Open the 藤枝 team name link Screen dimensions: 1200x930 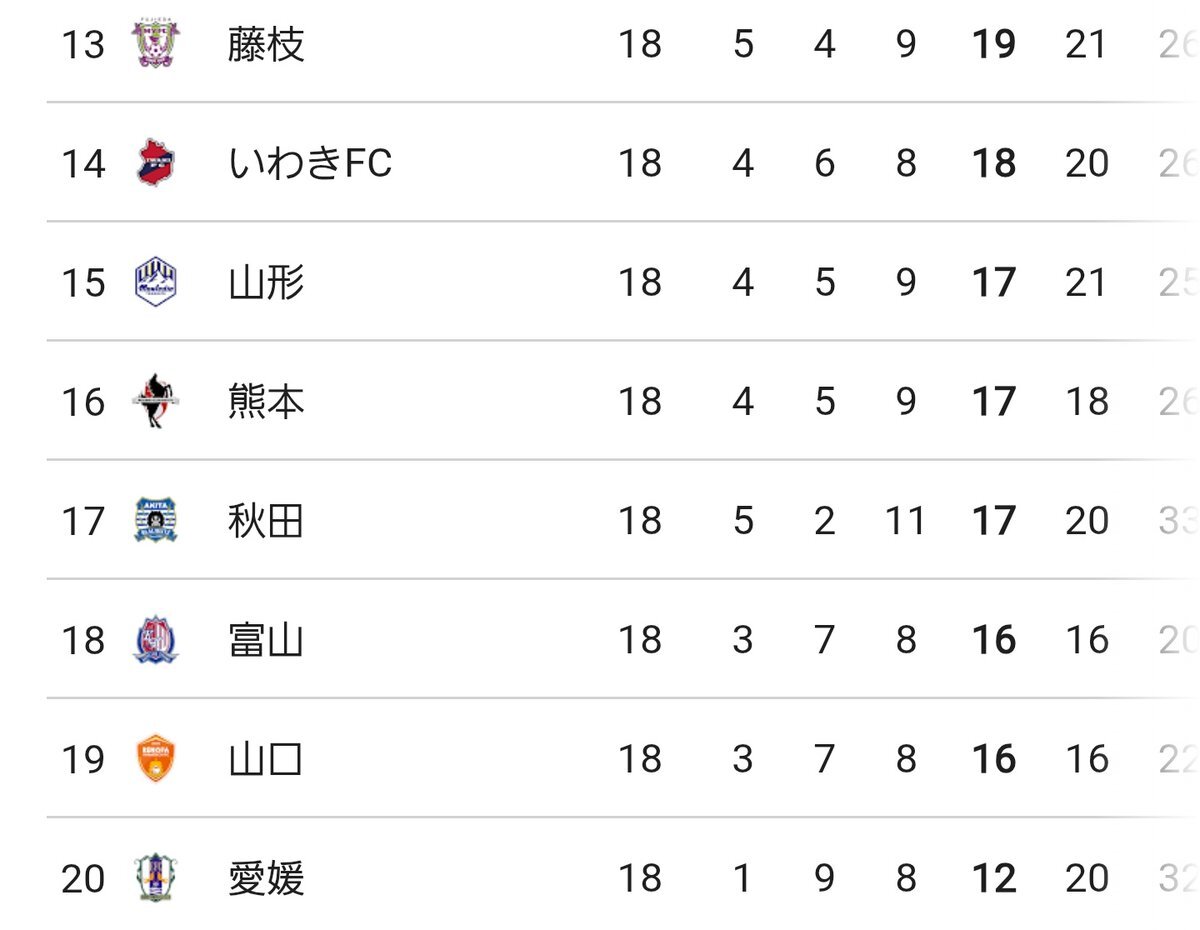[265, 45]
